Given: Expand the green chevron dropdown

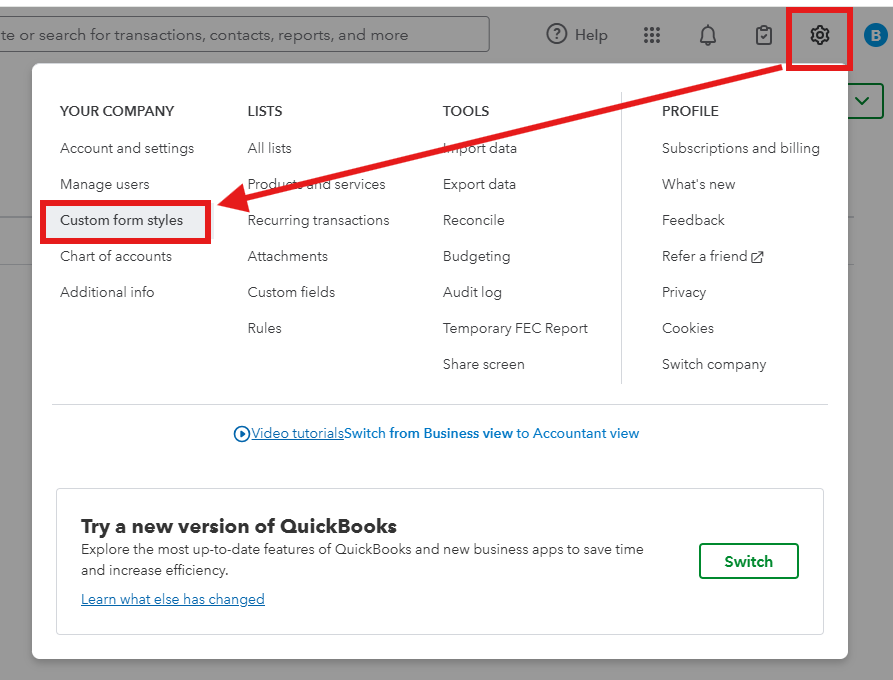Looking at the screenshot, I should click(x=866, y=101).
